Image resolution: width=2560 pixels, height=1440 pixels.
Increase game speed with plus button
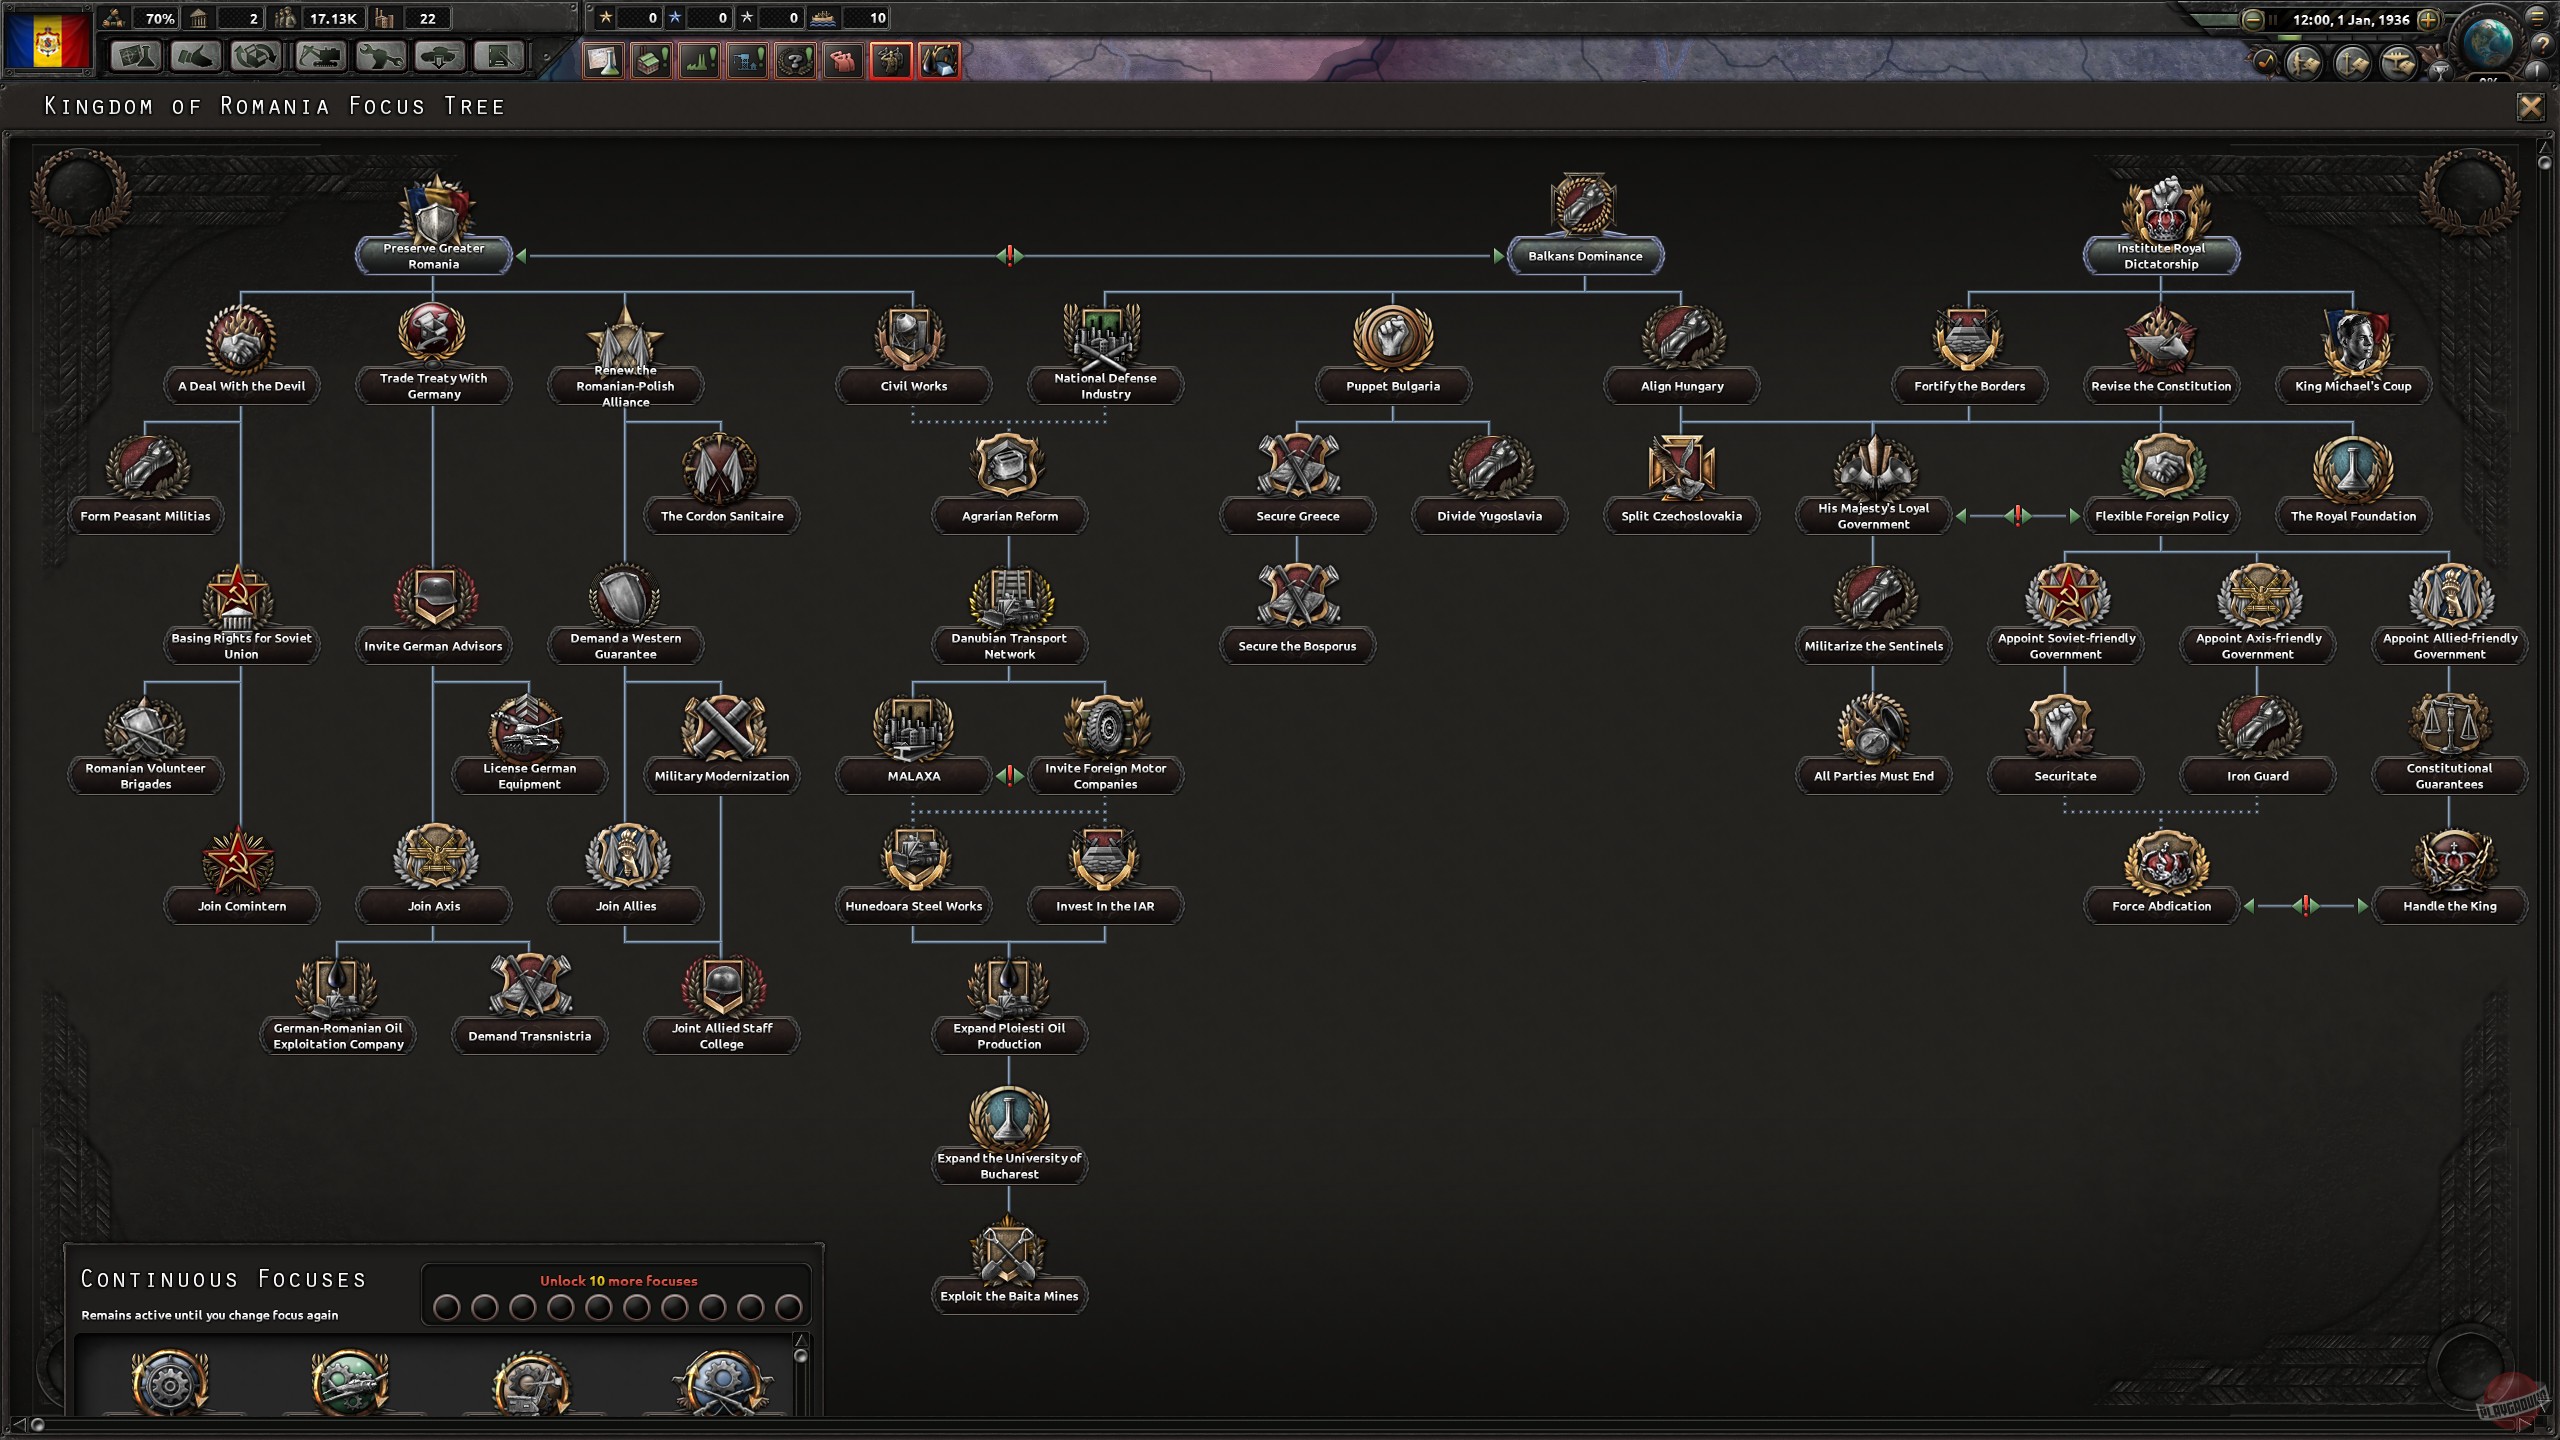point(2427,20)
